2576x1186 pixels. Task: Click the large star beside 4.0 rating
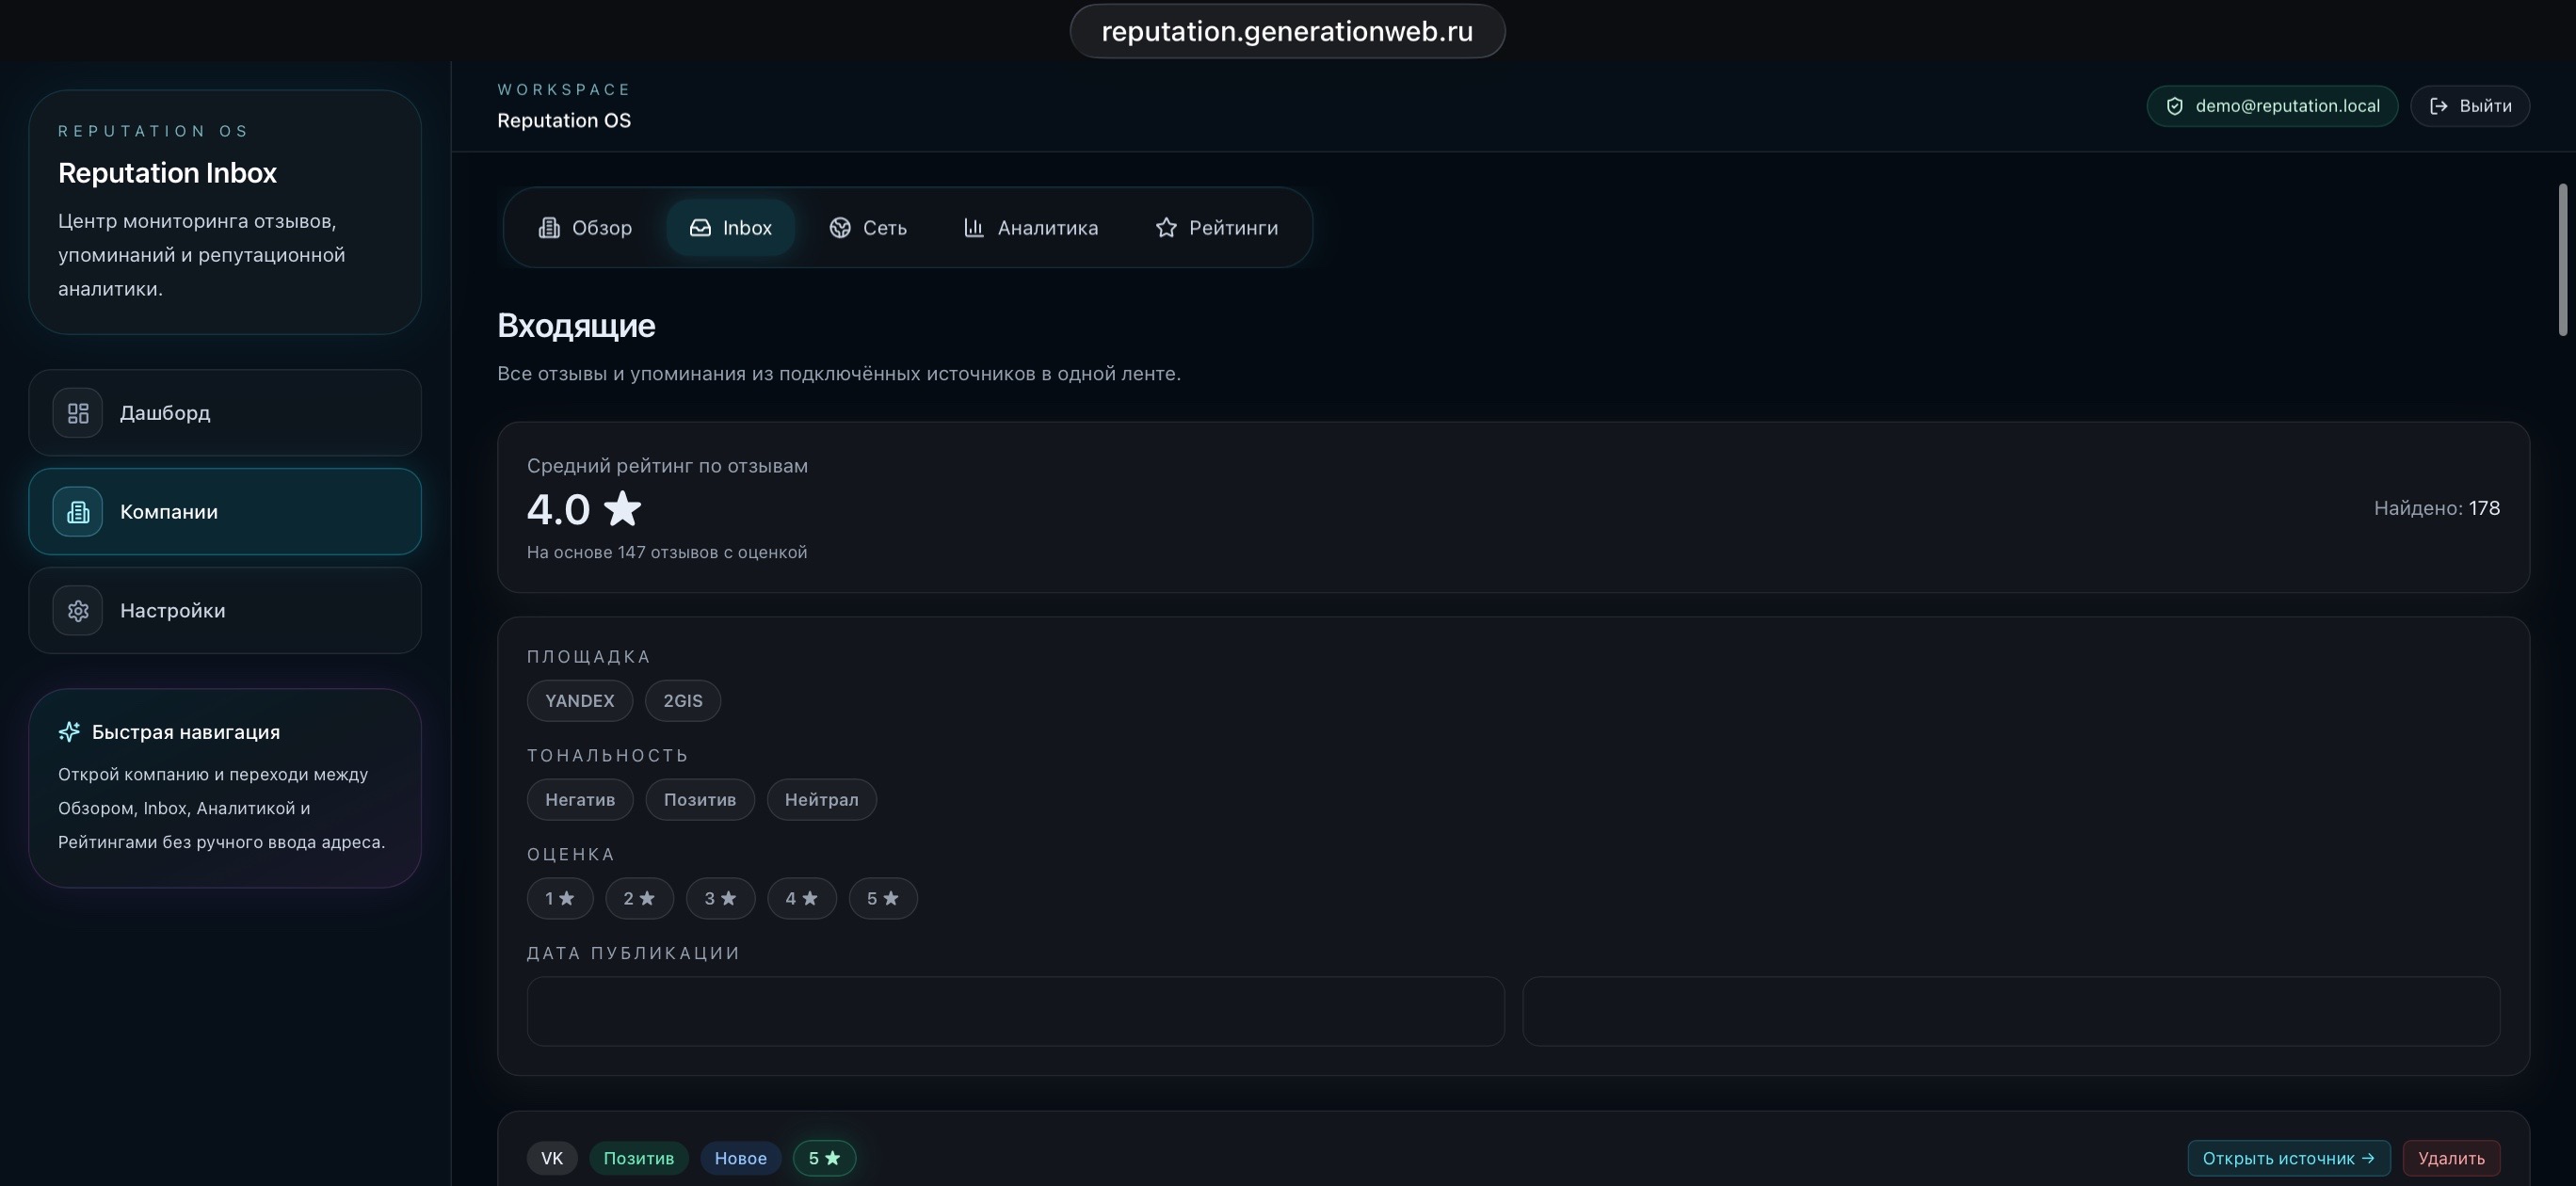click(623, 508)
